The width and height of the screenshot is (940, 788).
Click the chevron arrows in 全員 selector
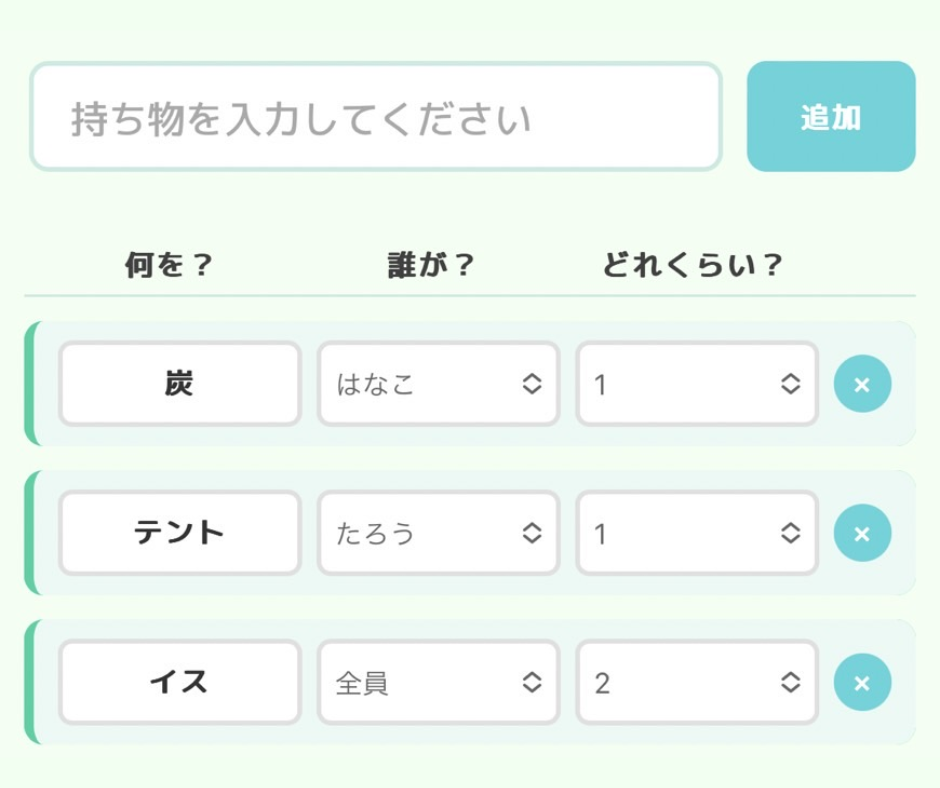click(x=532, y=683)
